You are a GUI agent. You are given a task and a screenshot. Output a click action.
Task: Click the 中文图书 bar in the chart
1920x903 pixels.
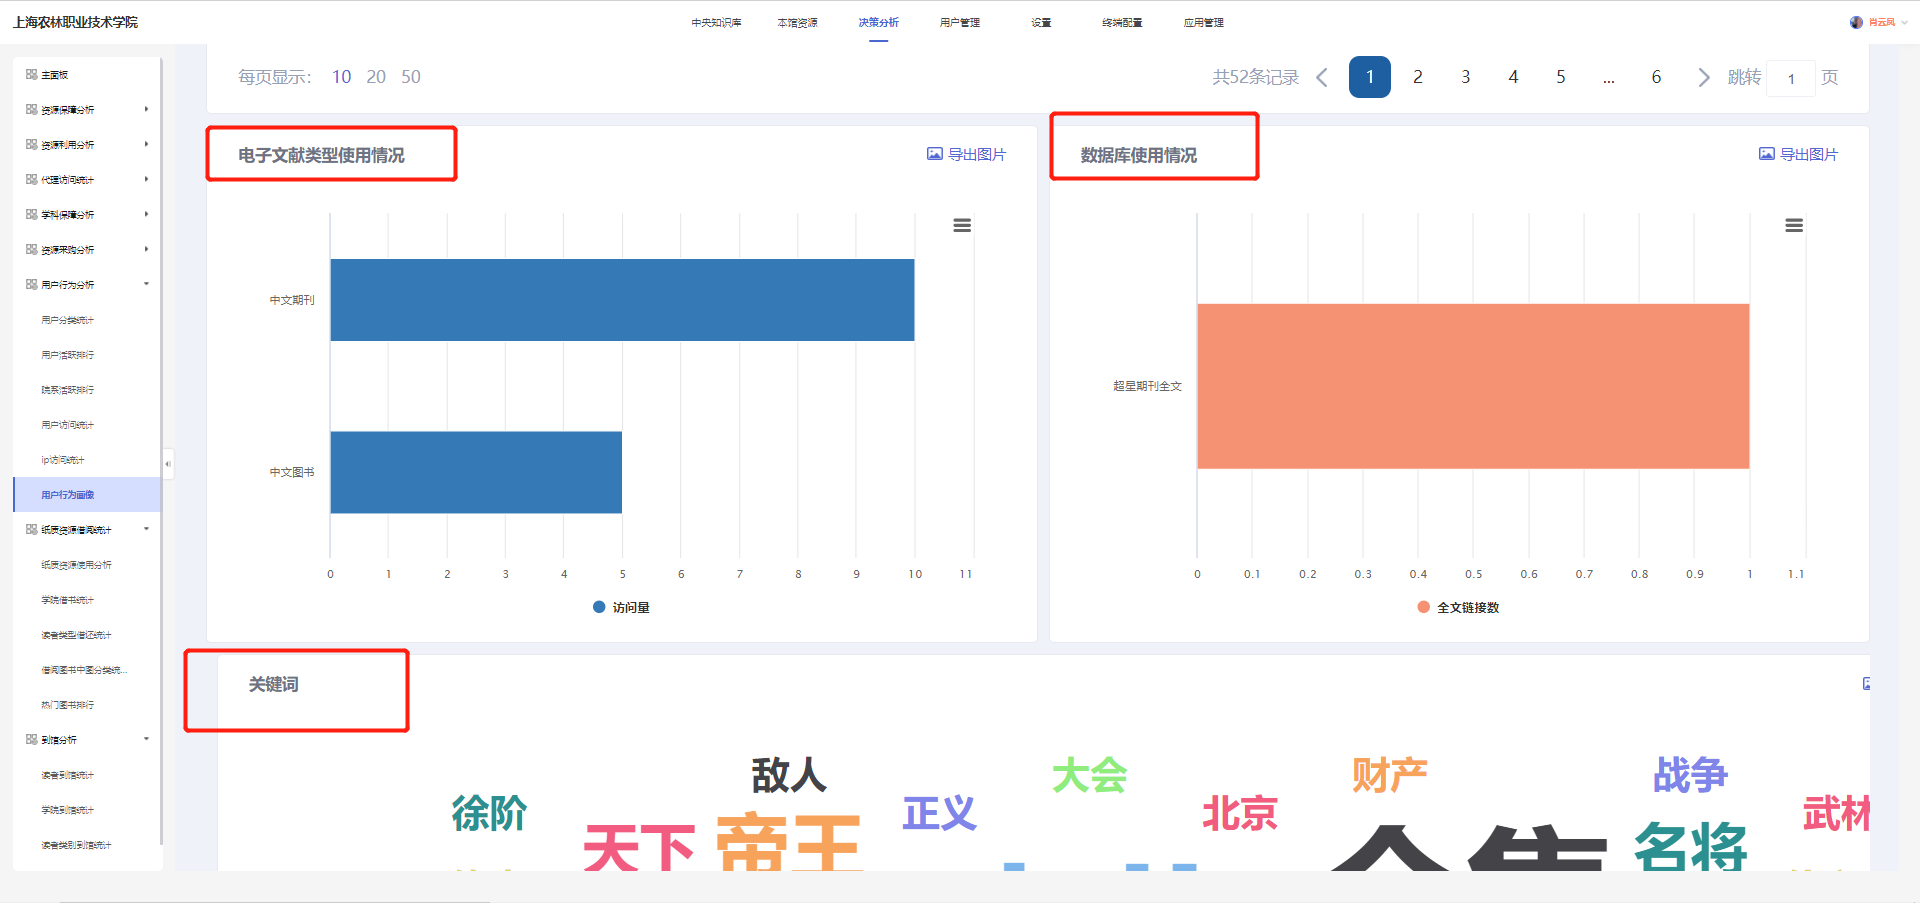coord(476,472)
